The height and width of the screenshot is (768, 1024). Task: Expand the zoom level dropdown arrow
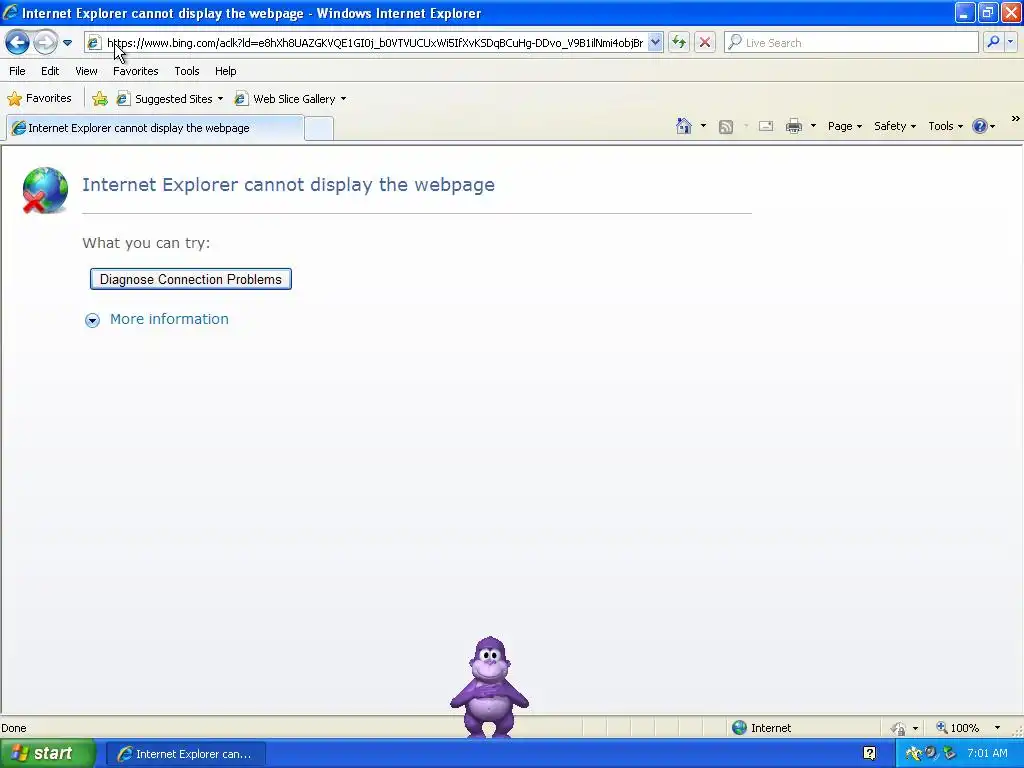click(x=997, y=728)
